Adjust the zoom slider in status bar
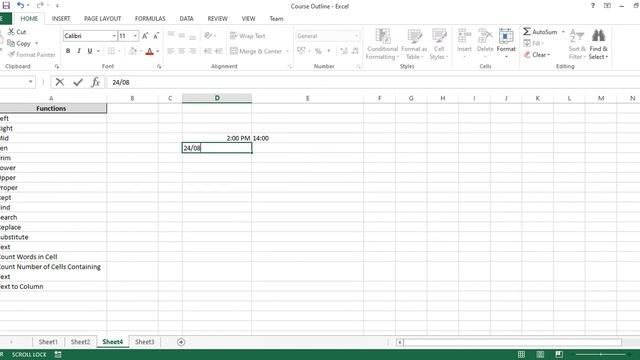 pyautogui.click(x=600, y=354)
